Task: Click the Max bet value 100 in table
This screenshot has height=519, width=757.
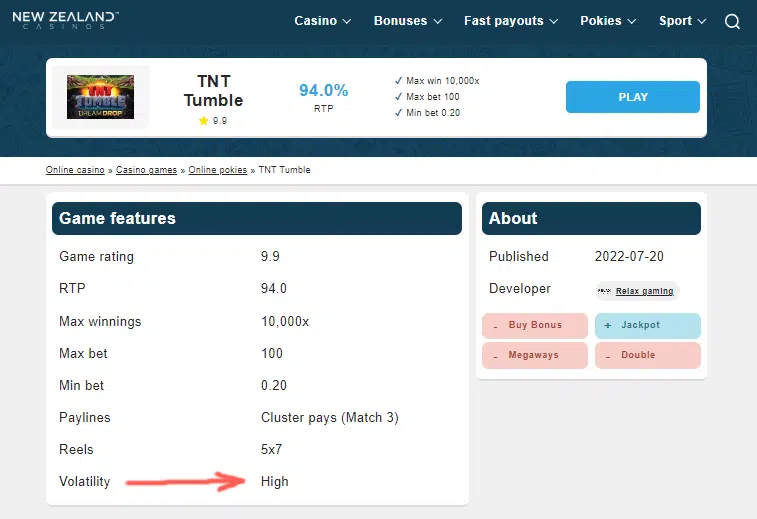Action: 272,353
